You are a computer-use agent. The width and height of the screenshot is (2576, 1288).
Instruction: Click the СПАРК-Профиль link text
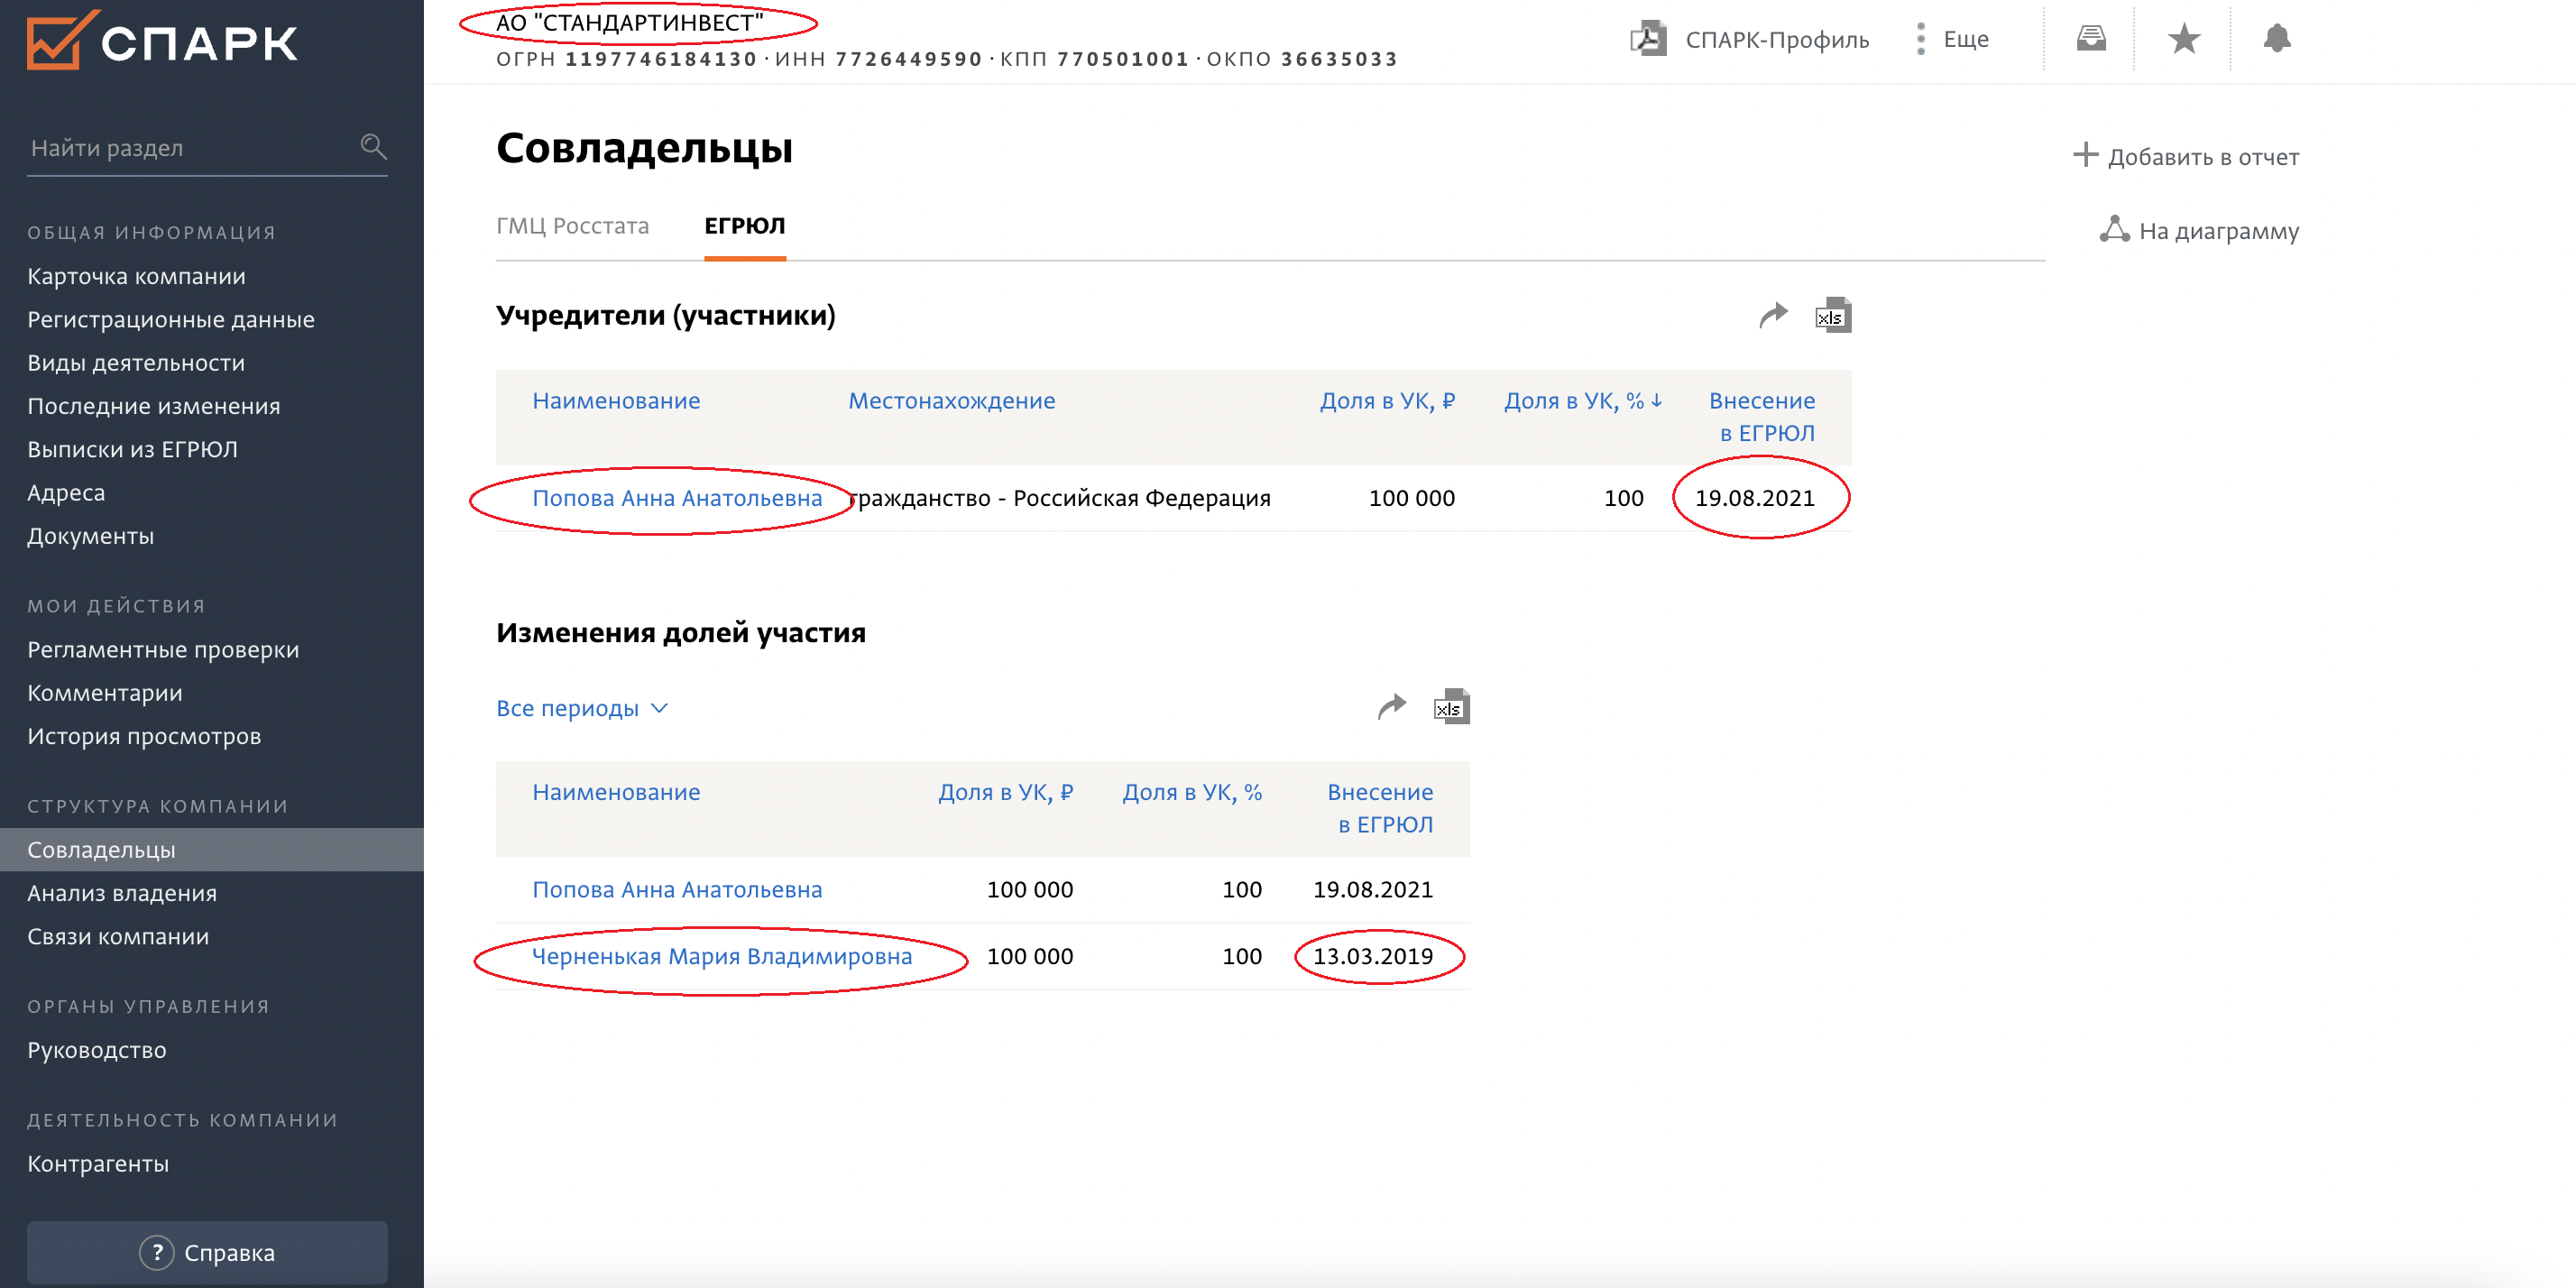1777,40
